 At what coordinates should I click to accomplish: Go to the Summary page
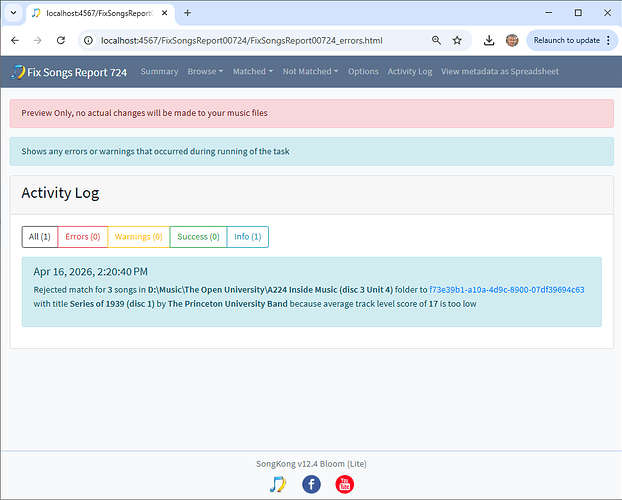159,72
